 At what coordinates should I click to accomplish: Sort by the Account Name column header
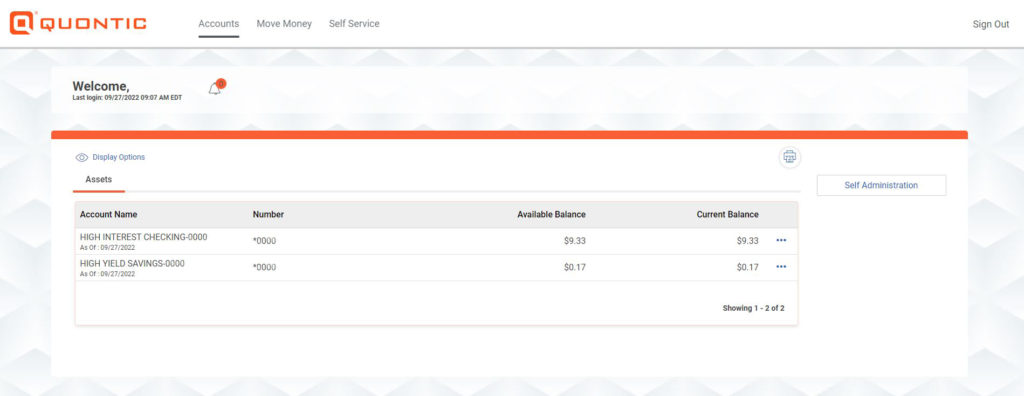(x=108, y=214)
